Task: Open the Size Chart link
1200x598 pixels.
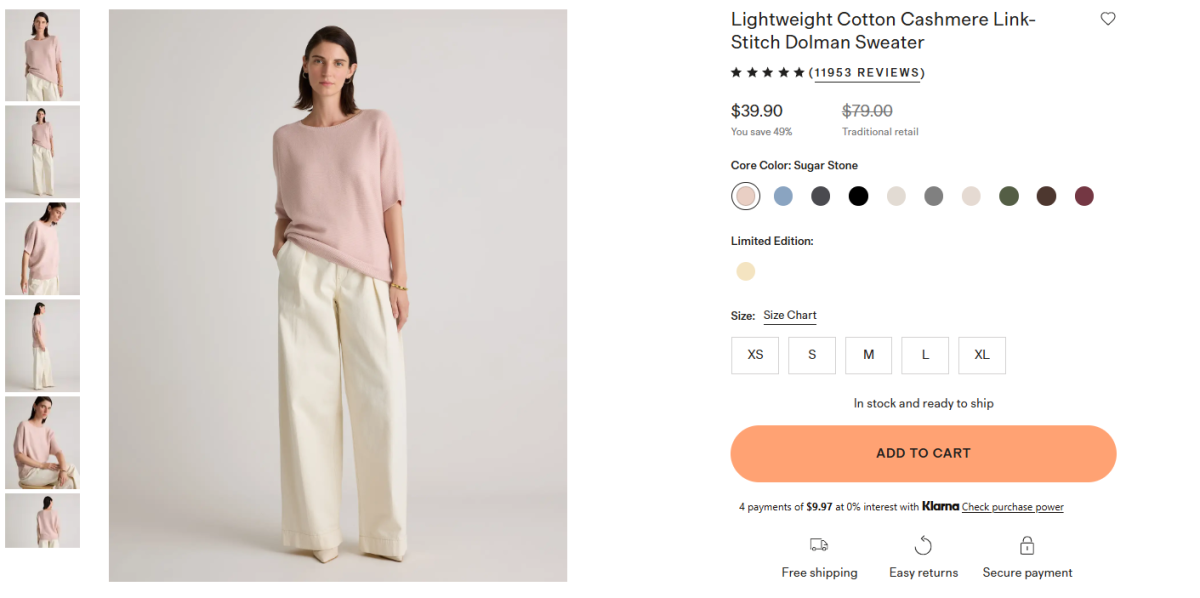Action: click(x=790, y=316)
